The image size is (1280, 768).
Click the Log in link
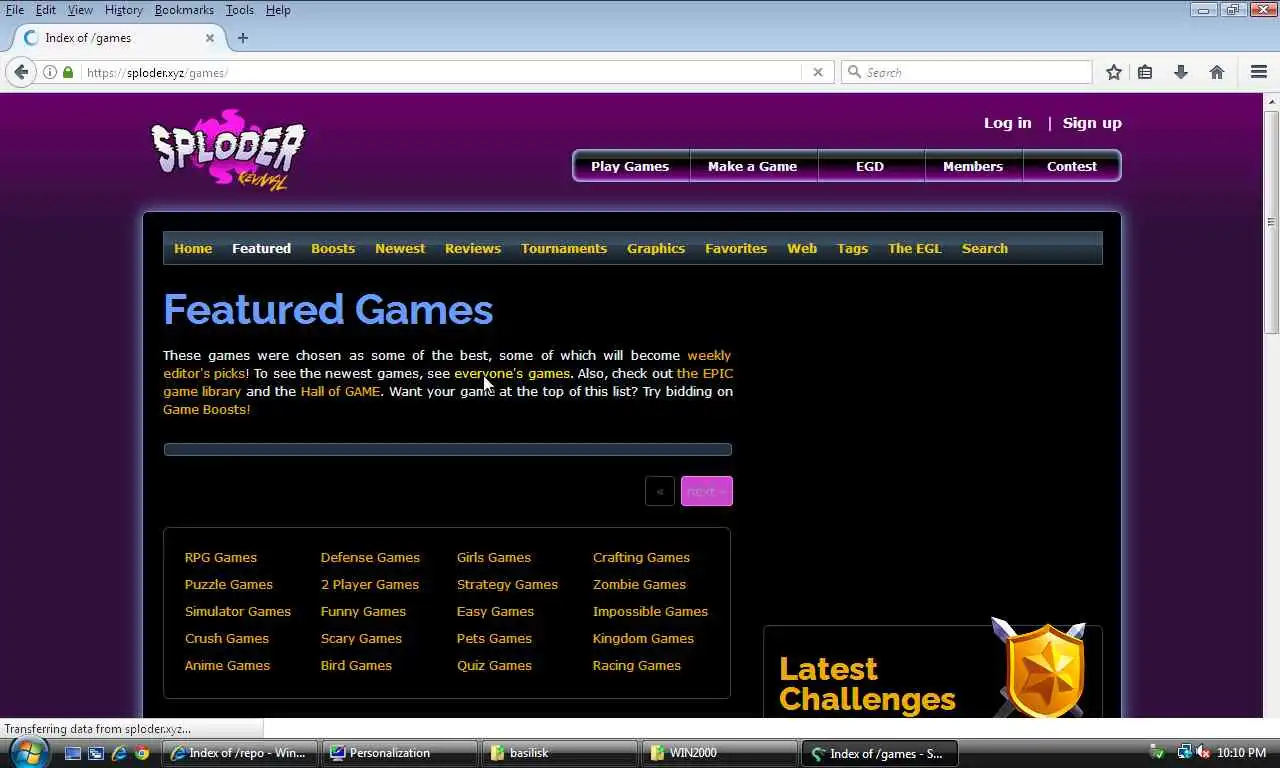point(1007,123)
